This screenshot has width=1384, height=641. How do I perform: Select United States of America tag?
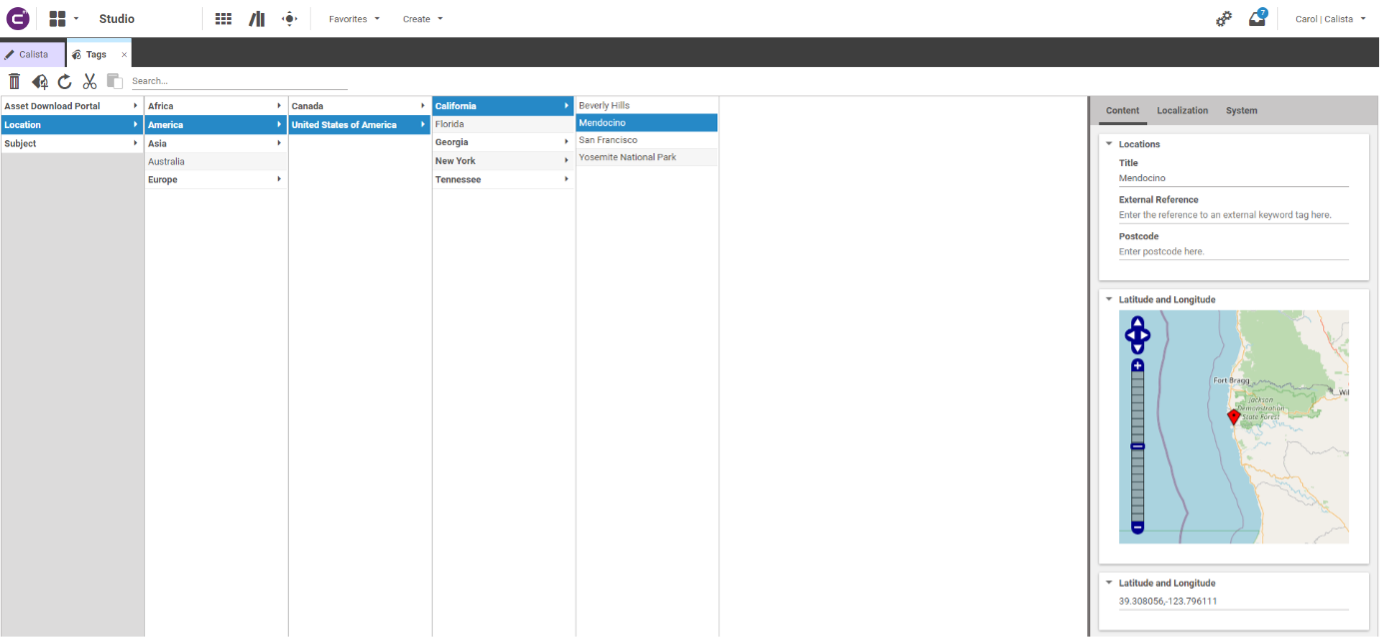pos(360,125)
